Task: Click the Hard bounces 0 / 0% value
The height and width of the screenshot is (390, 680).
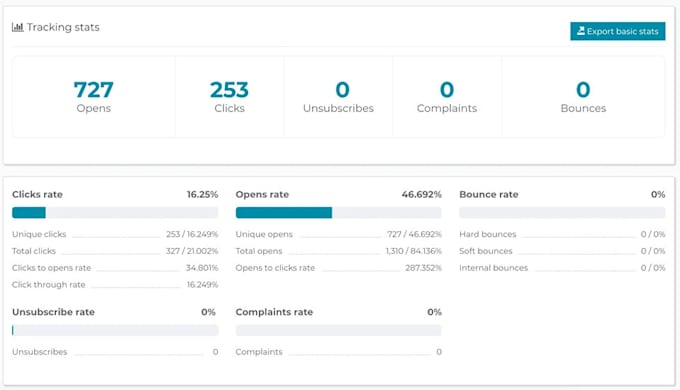Action: [653, 234]
